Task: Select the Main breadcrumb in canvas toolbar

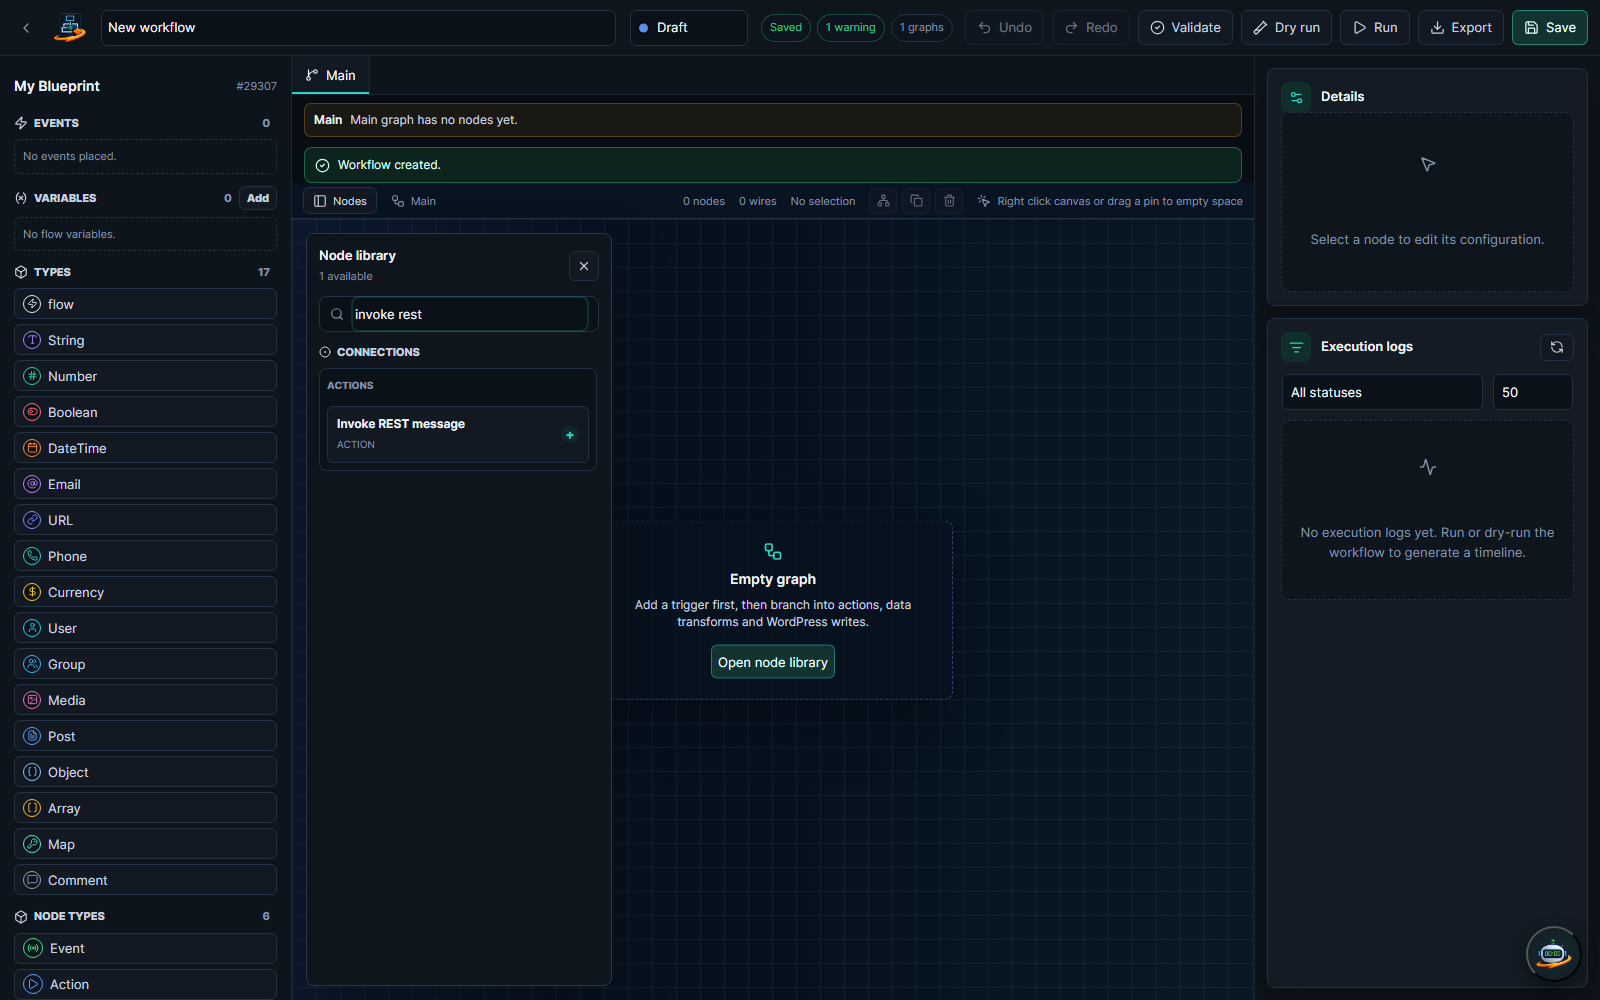Action: coord(414,201)
